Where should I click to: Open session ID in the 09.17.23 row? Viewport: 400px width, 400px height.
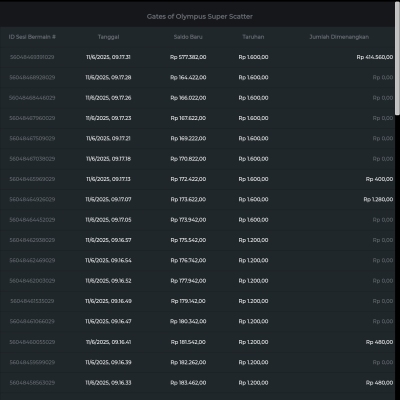[x=32, y=118]
